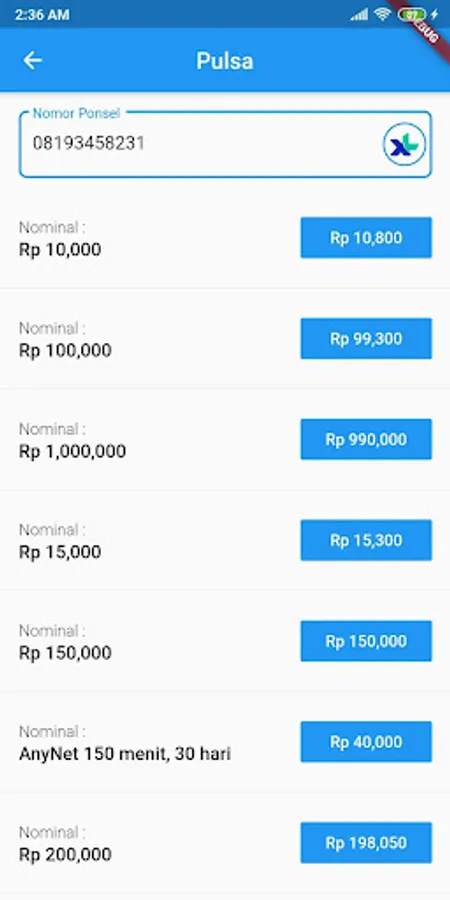Select the Nominal Rp 200,000 row
This screenshot has height=900, width=450.
pyautogui.click(x=225, y=843)
